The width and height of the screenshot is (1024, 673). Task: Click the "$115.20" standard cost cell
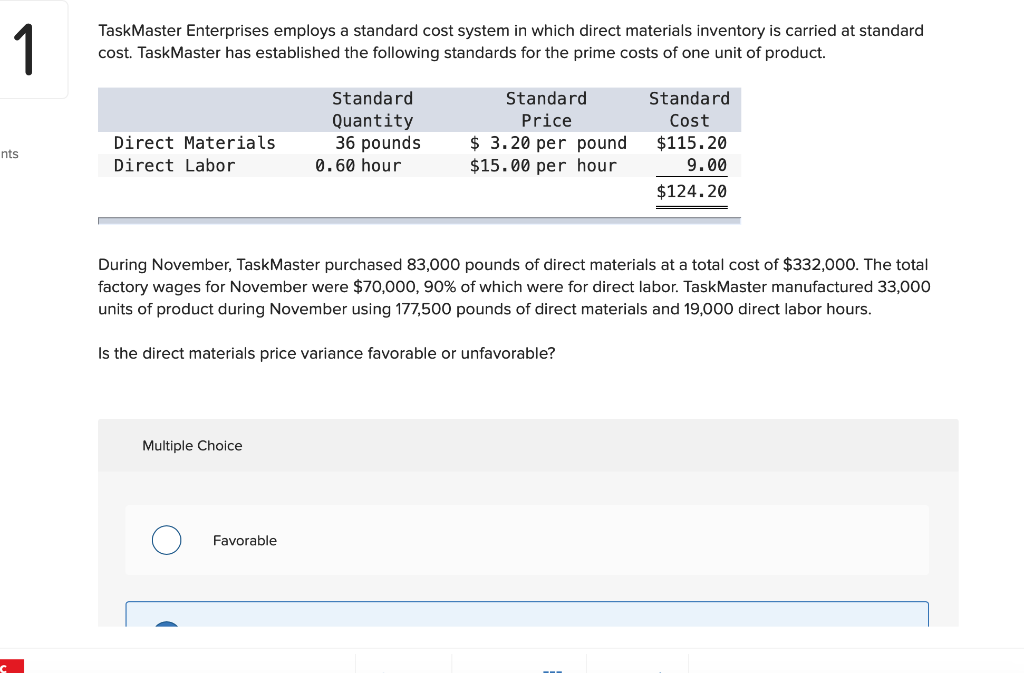click(x=692, y=143)
